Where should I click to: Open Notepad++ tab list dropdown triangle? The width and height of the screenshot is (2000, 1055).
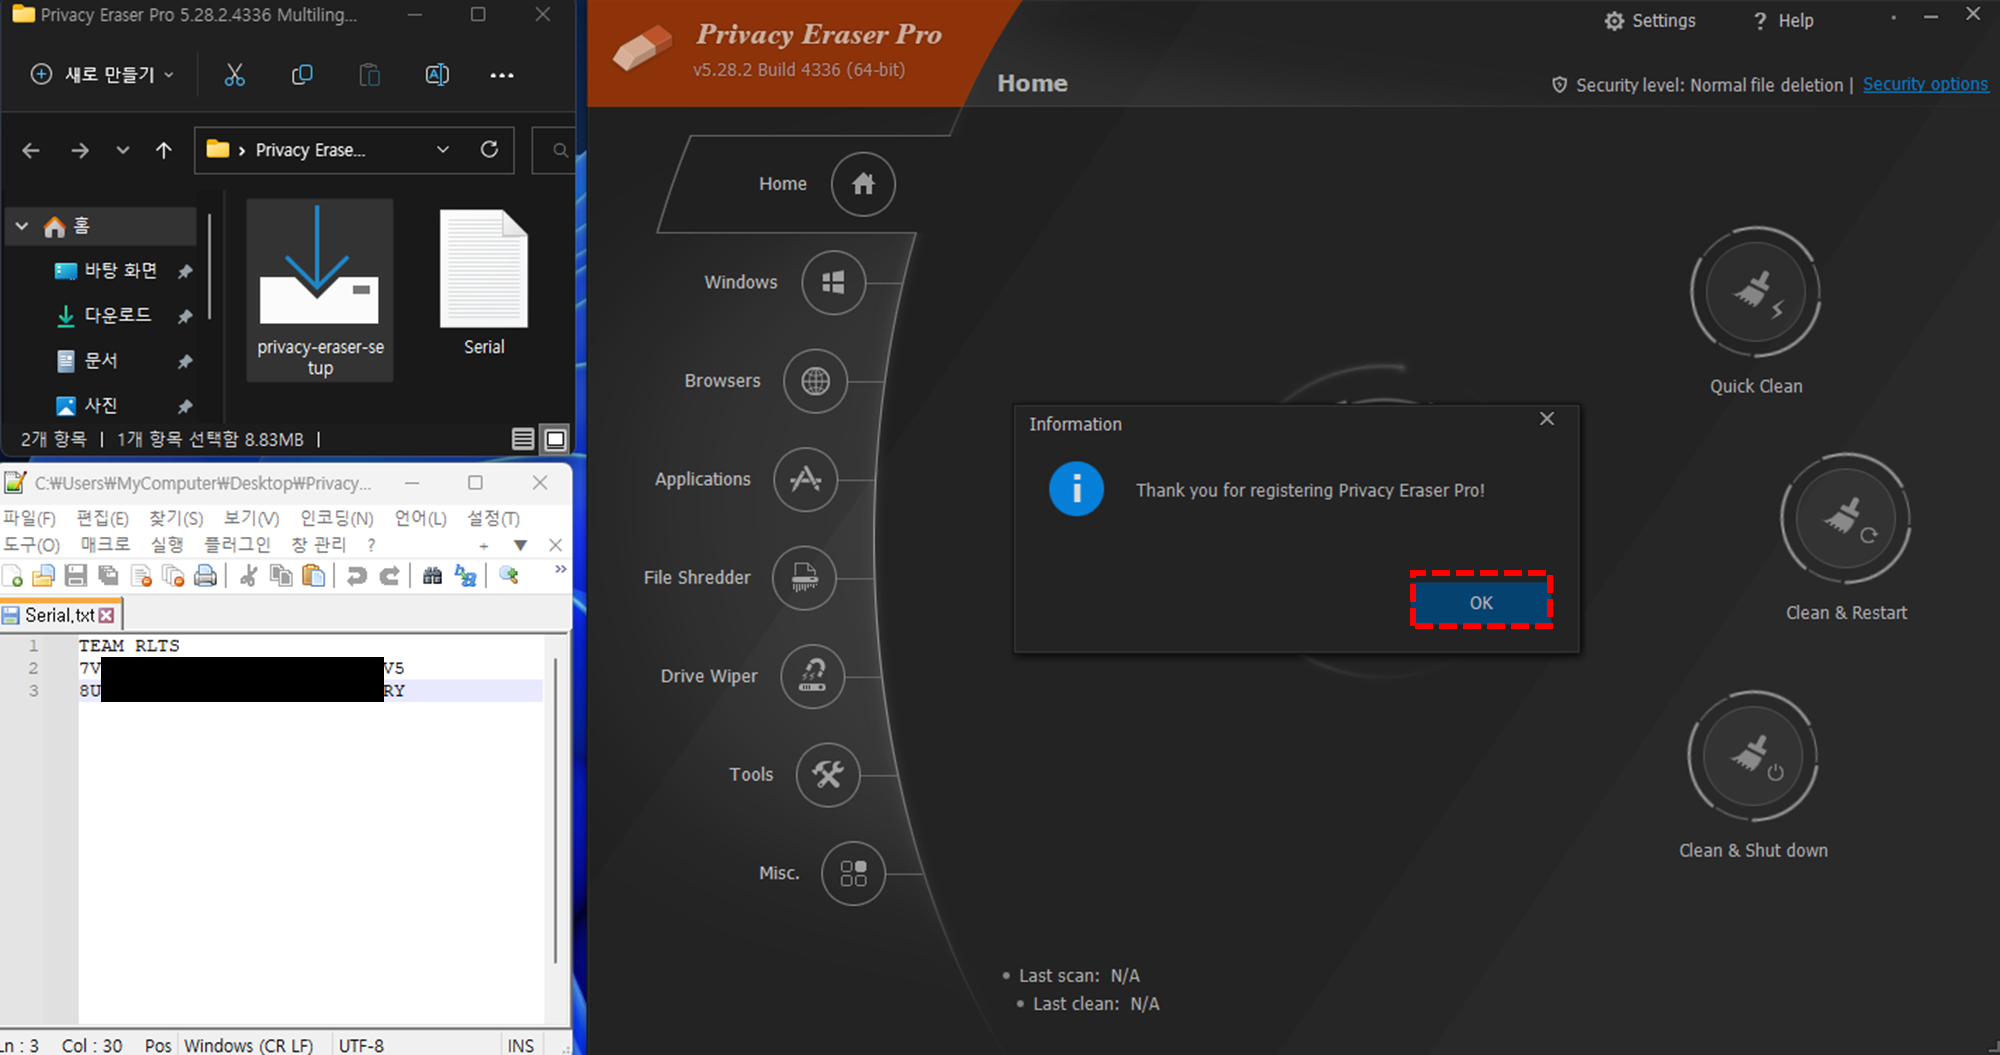520,545
